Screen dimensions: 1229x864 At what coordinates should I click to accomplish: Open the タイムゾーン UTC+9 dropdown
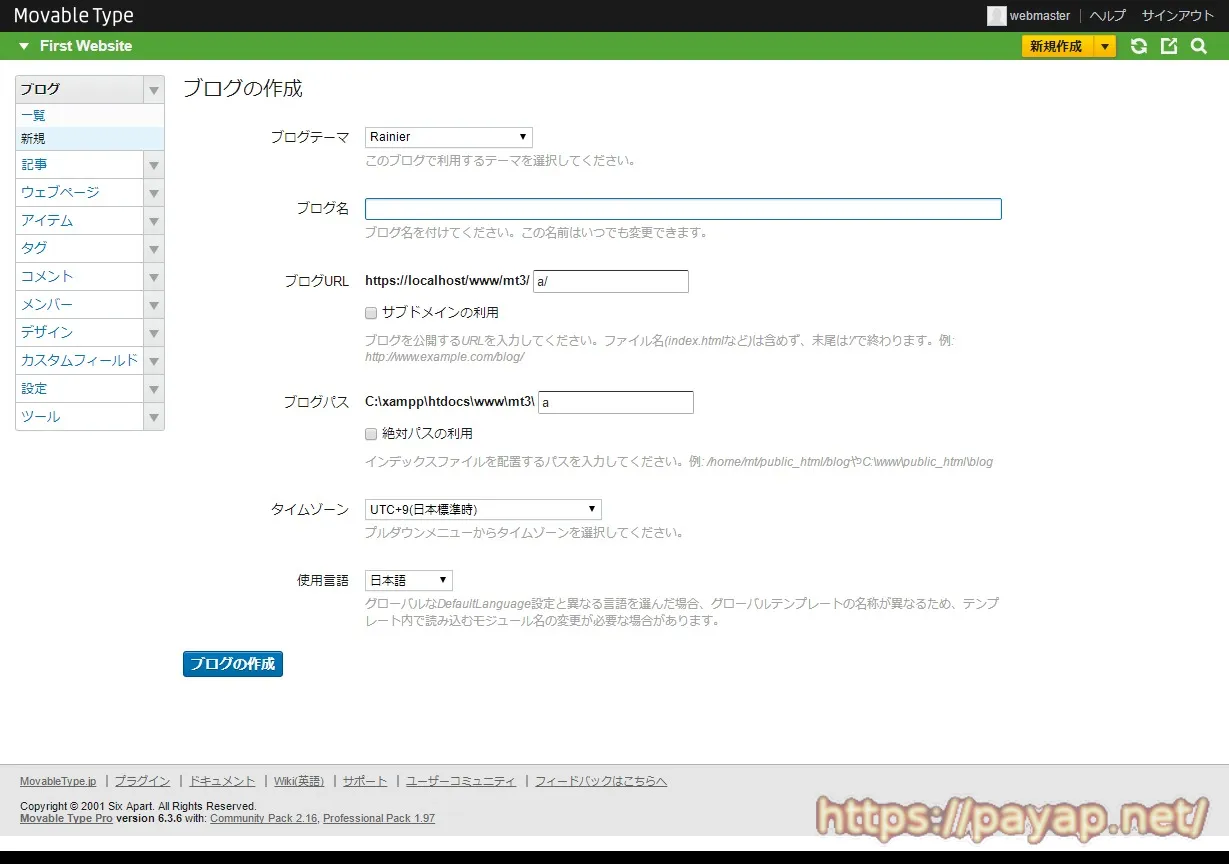pos(483,509)
